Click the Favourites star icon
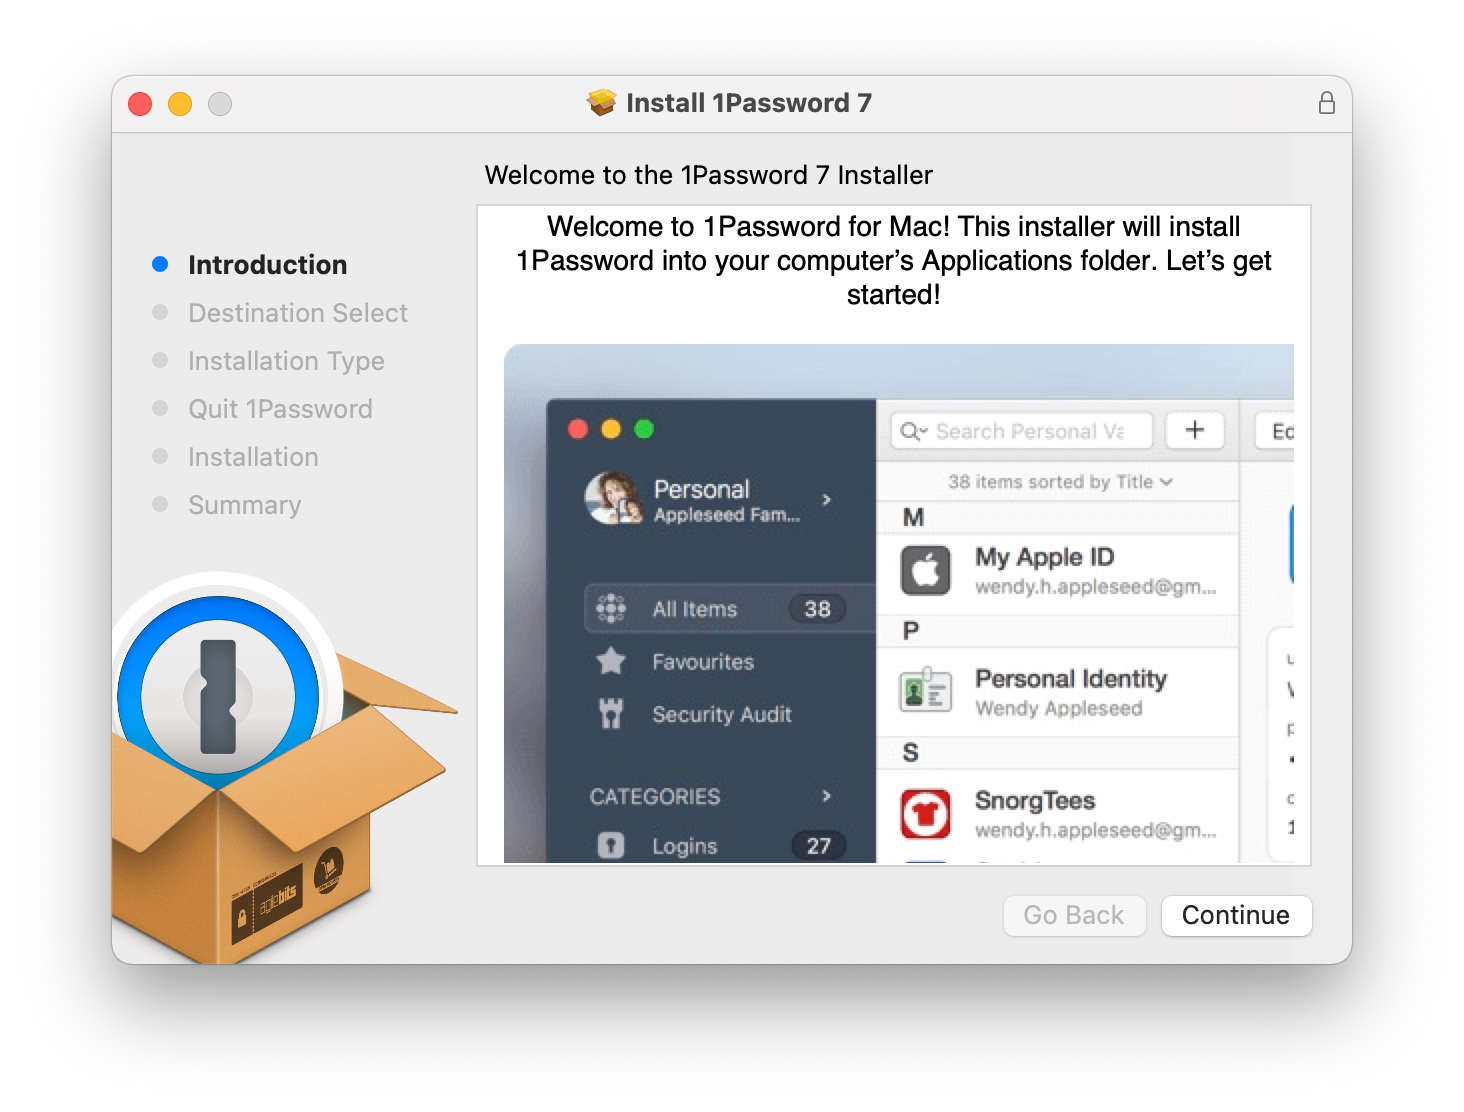The image size is (1464, 1112). pos(610,661)
